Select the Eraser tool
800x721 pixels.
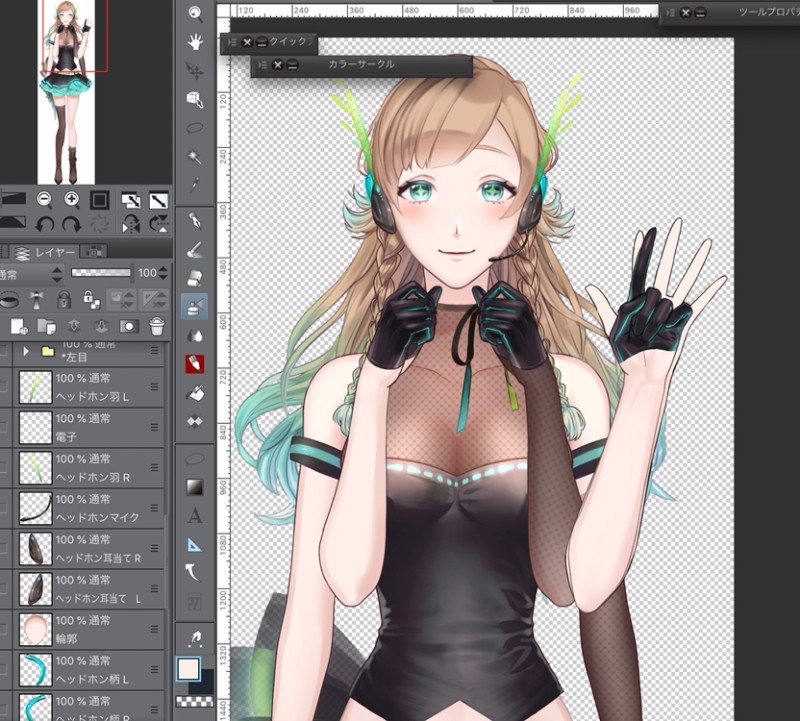pyautogui.click(x=194, y=278)
